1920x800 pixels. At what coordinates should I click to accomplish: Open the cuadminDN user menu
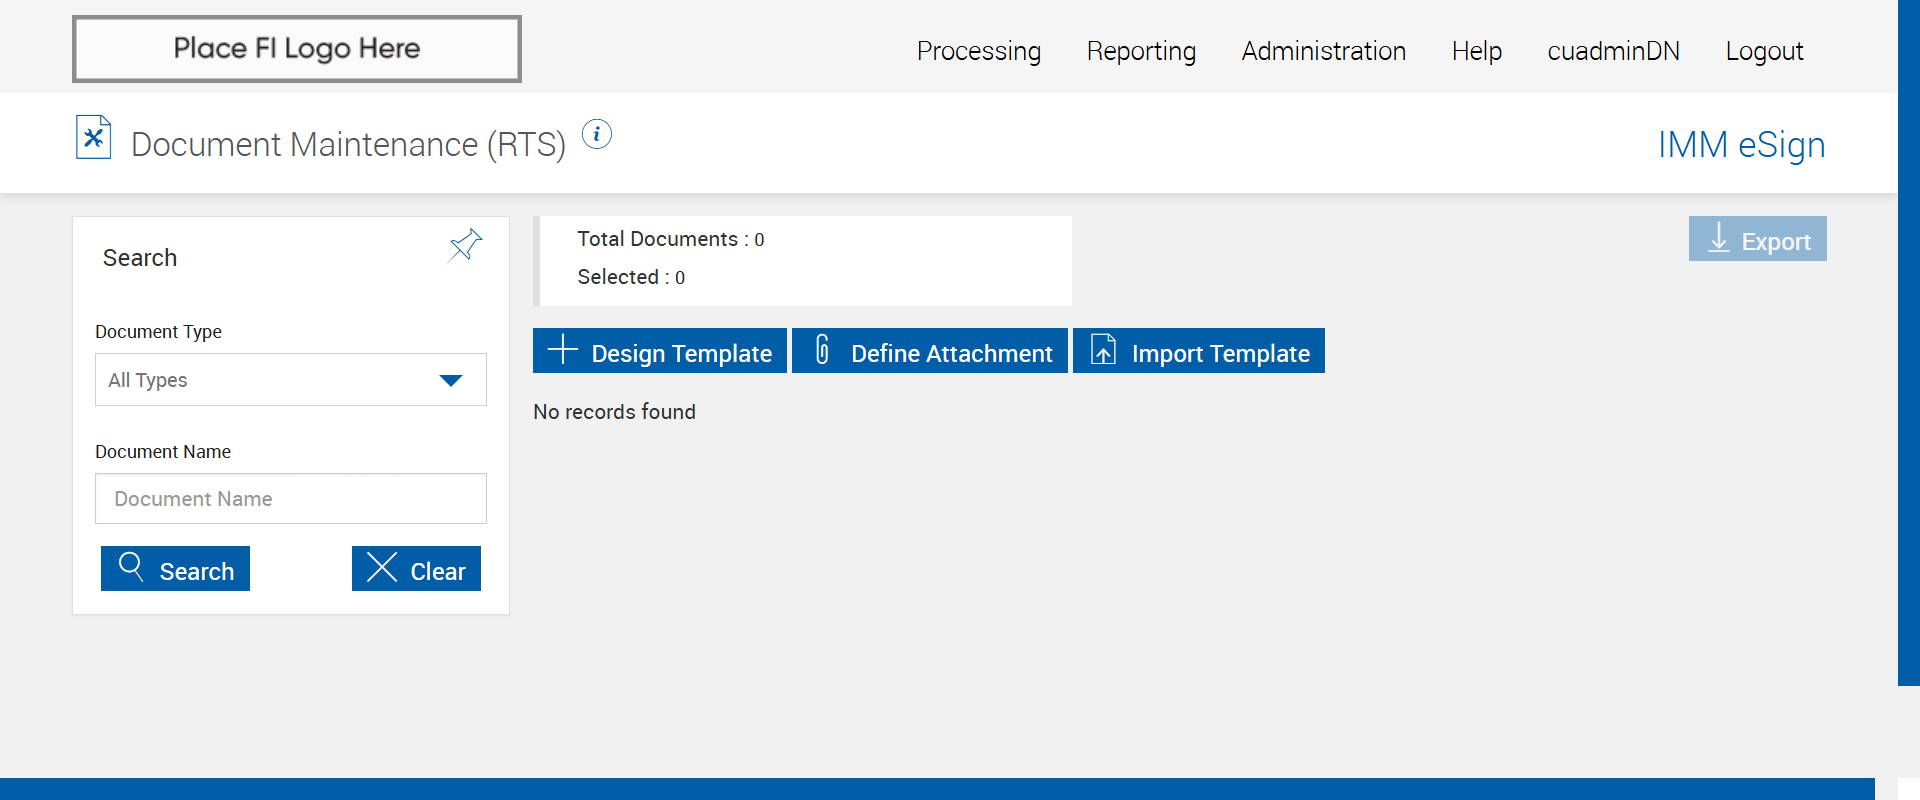coord(1613,51)
